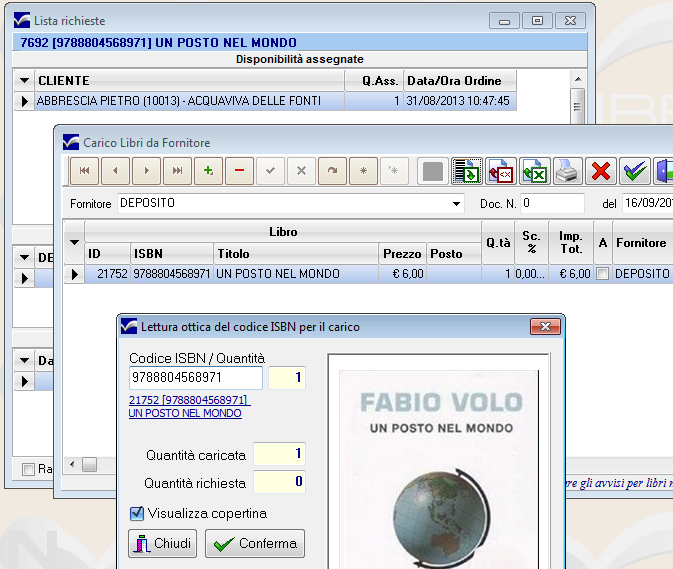673x569 pixels.
Task: Select the ABBRESCIA PIETRO (10013) client cell
Action: click(189, 101)
